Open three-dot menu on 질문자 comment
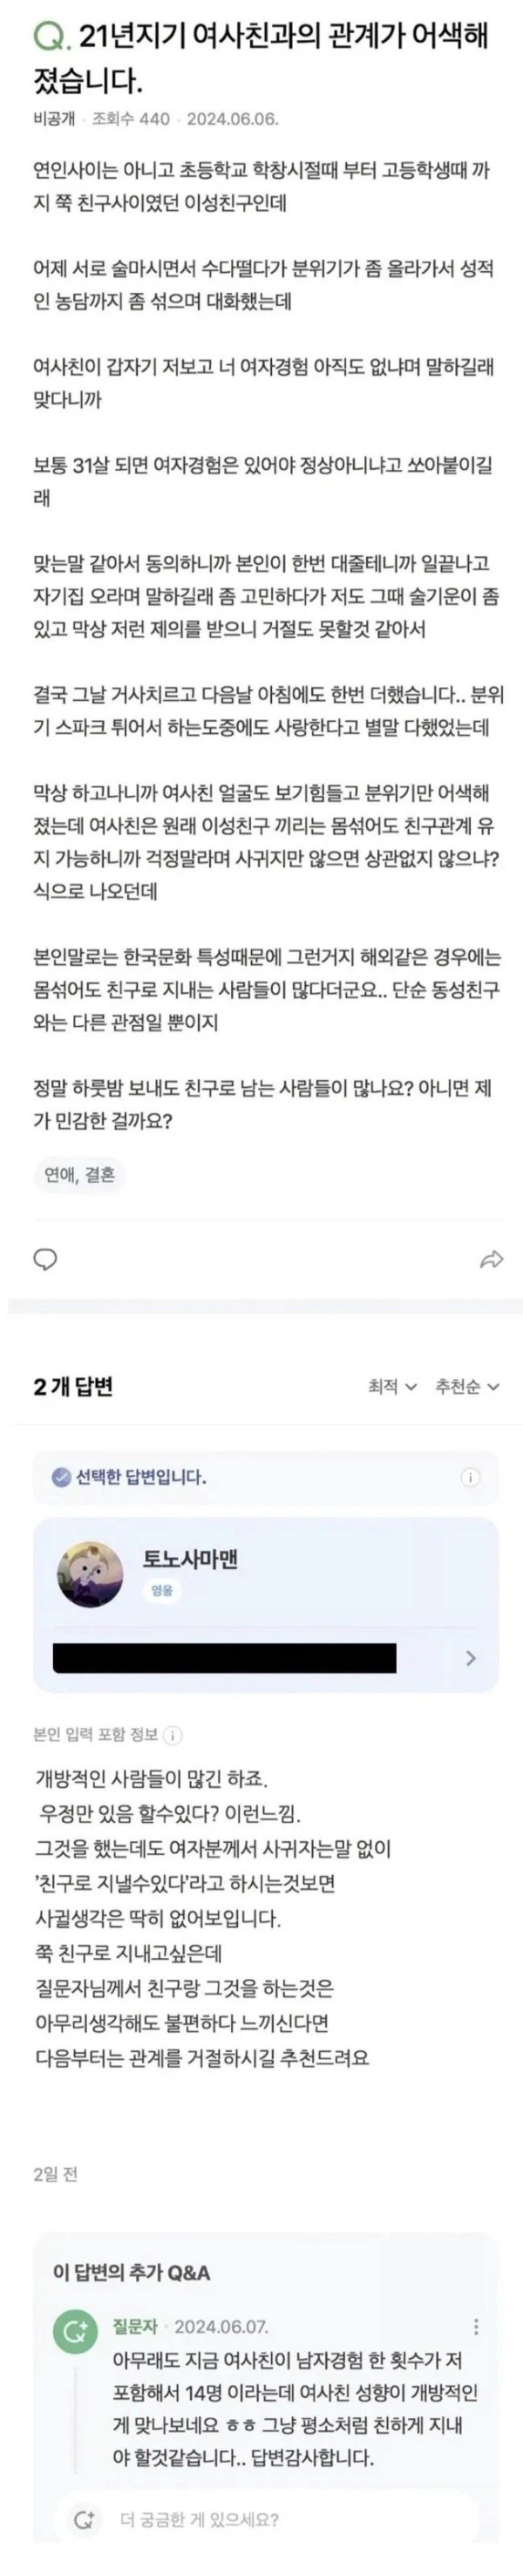 tap(476, 2327)
